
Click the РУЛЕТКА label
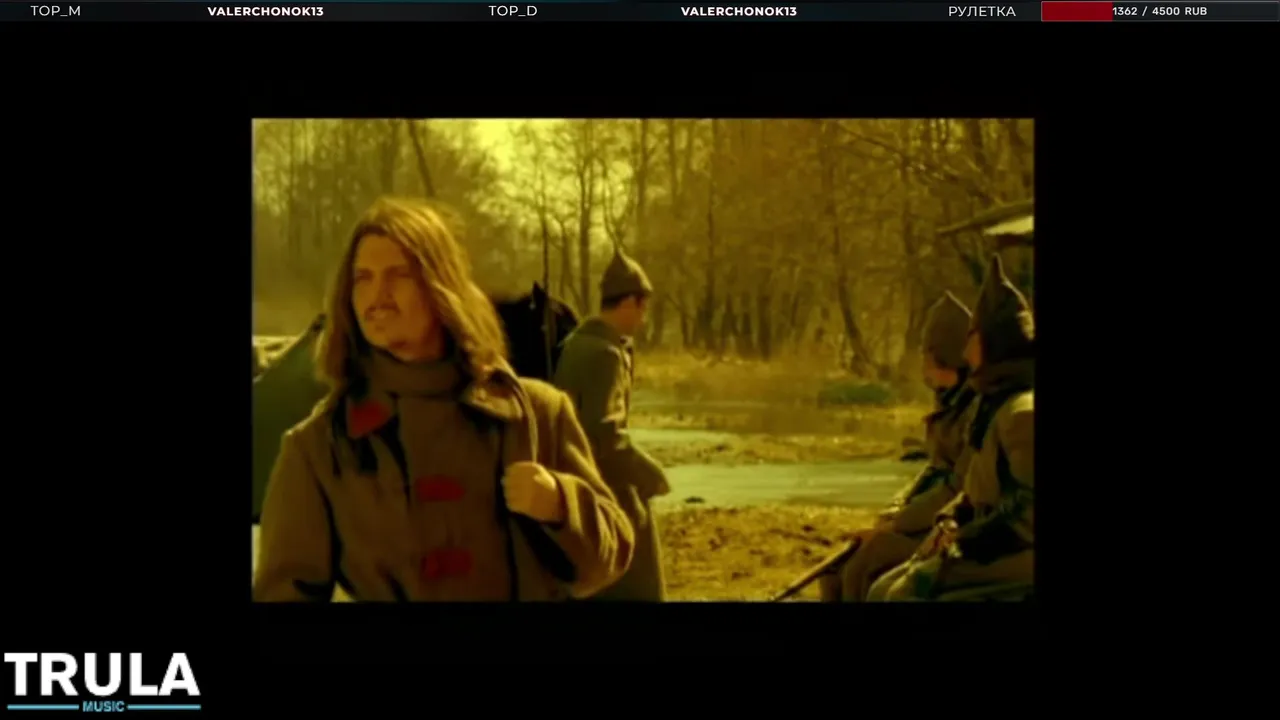point(982,11)
